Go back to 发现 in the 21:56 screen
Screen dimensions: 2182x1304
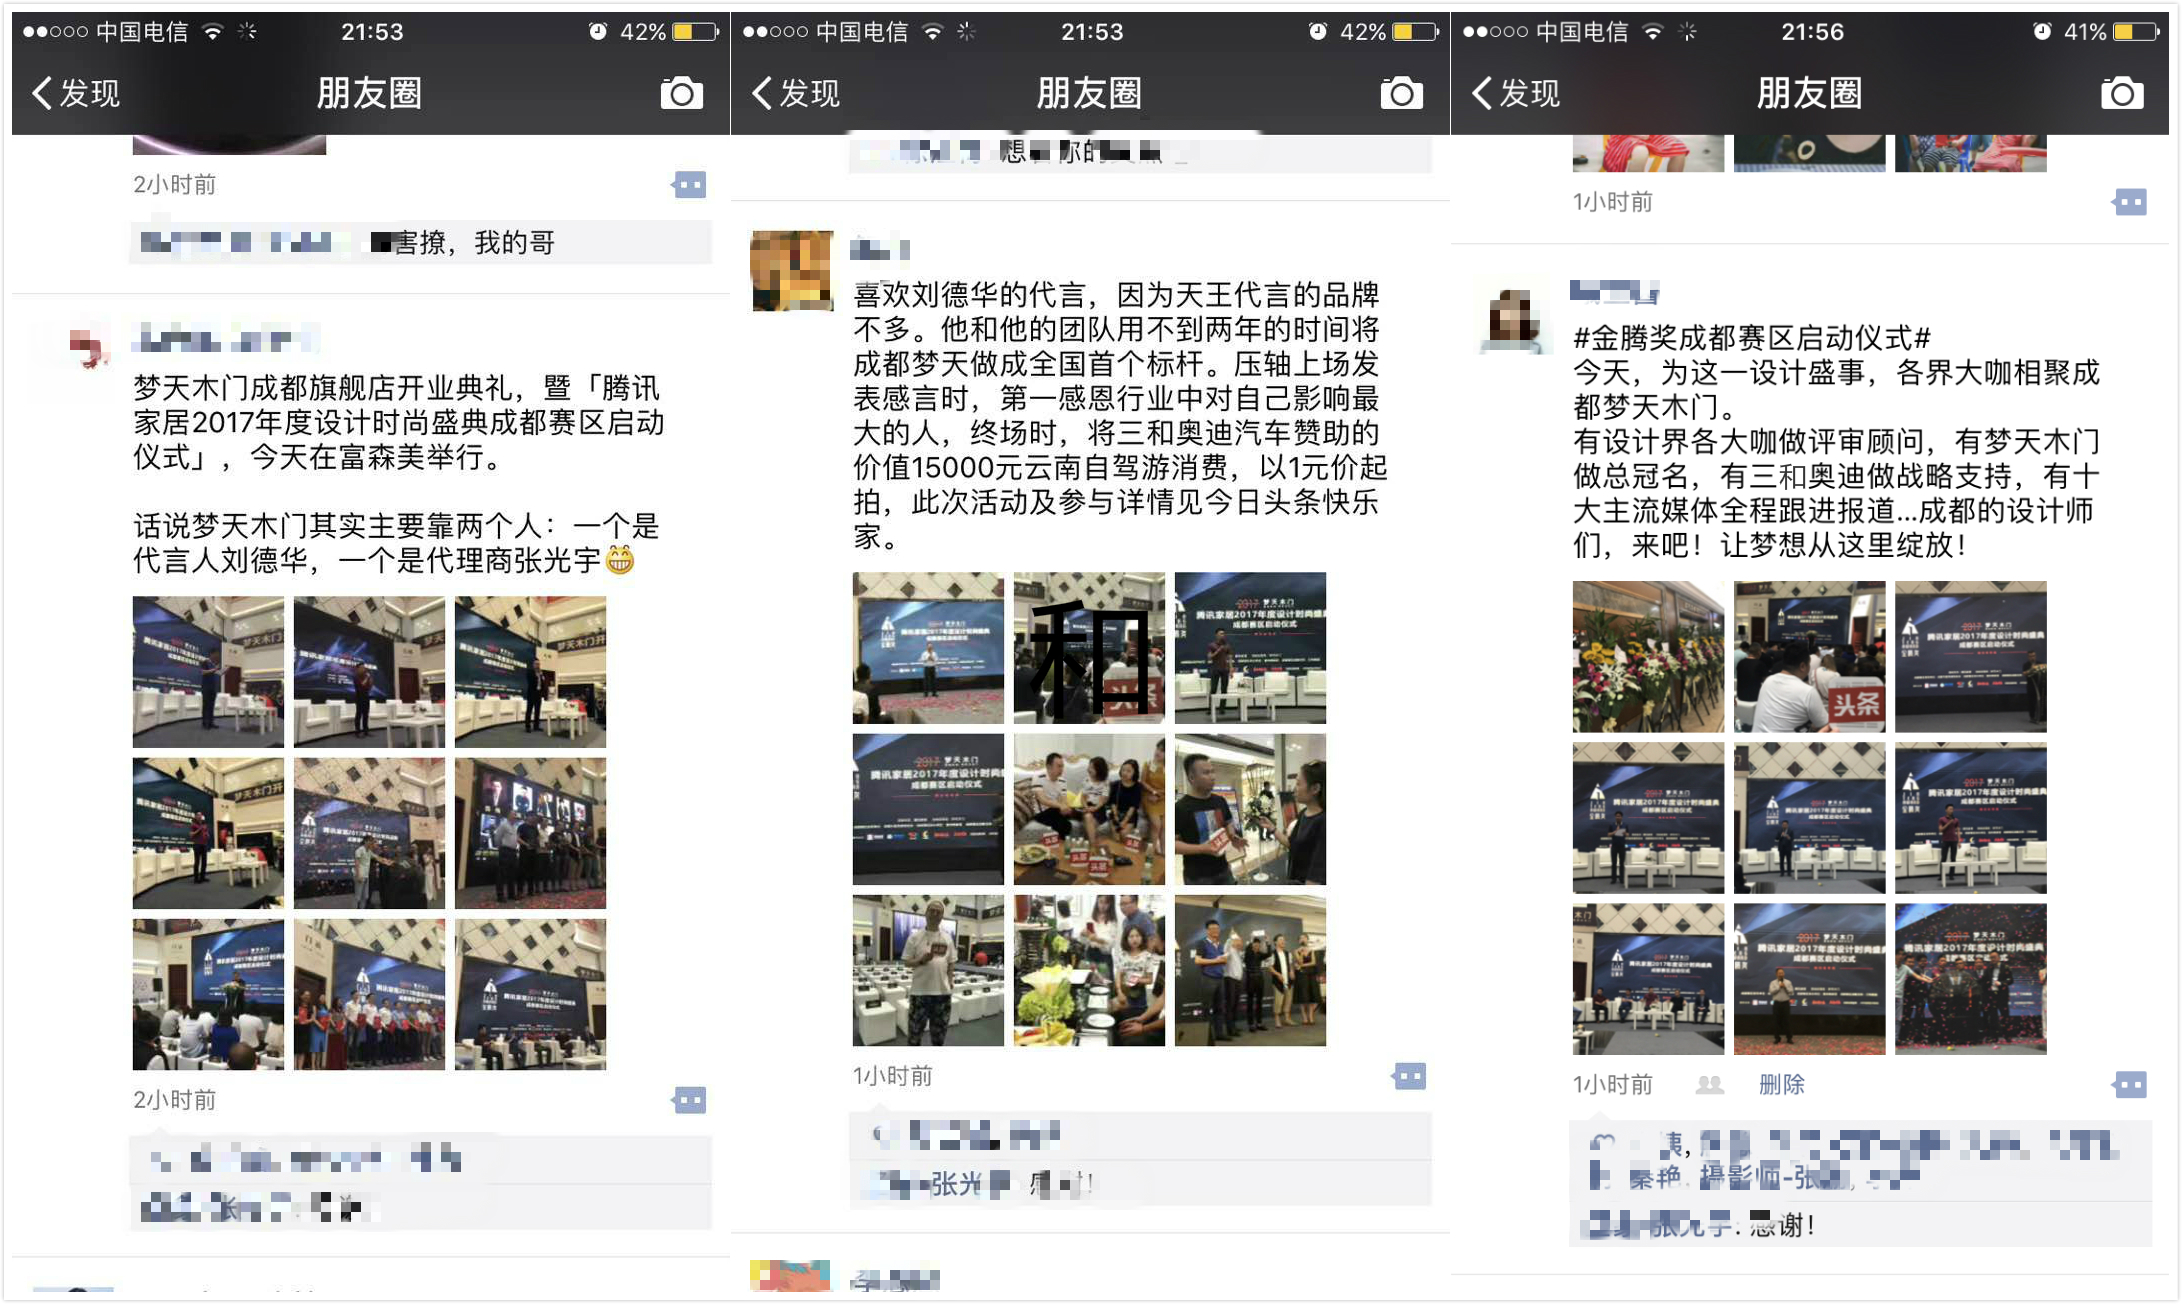pyautogui.click(x=1516, y=93)
